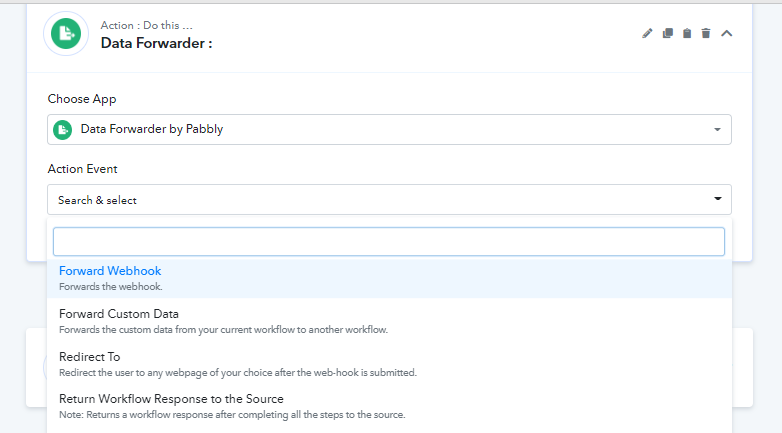Viewport: 782px width, 433px height.
Task: Focus the event search input field
Action: (389, 241)
